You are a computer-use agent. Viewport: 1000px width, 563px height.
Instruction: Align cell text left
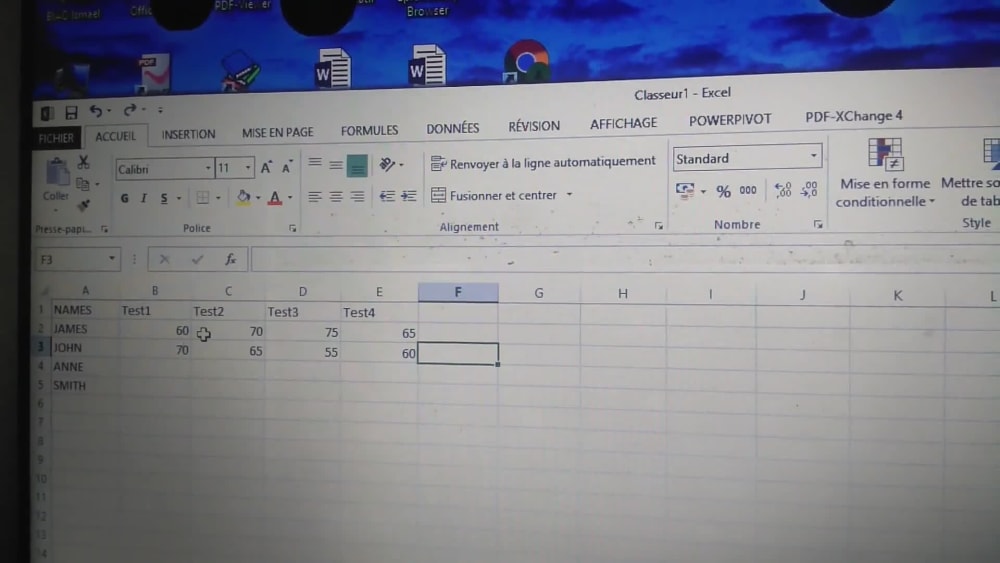[315, 196]
